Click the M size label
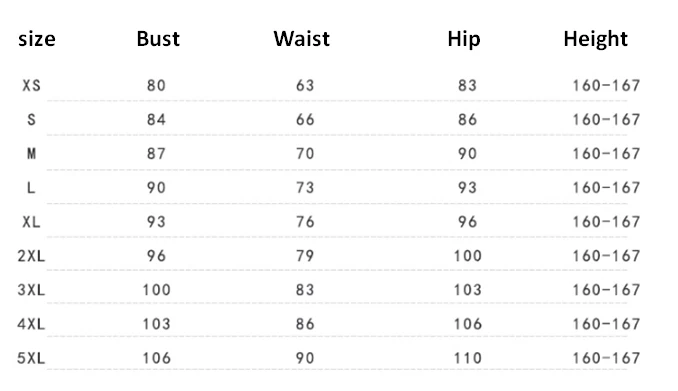 (x=32, y=154)
